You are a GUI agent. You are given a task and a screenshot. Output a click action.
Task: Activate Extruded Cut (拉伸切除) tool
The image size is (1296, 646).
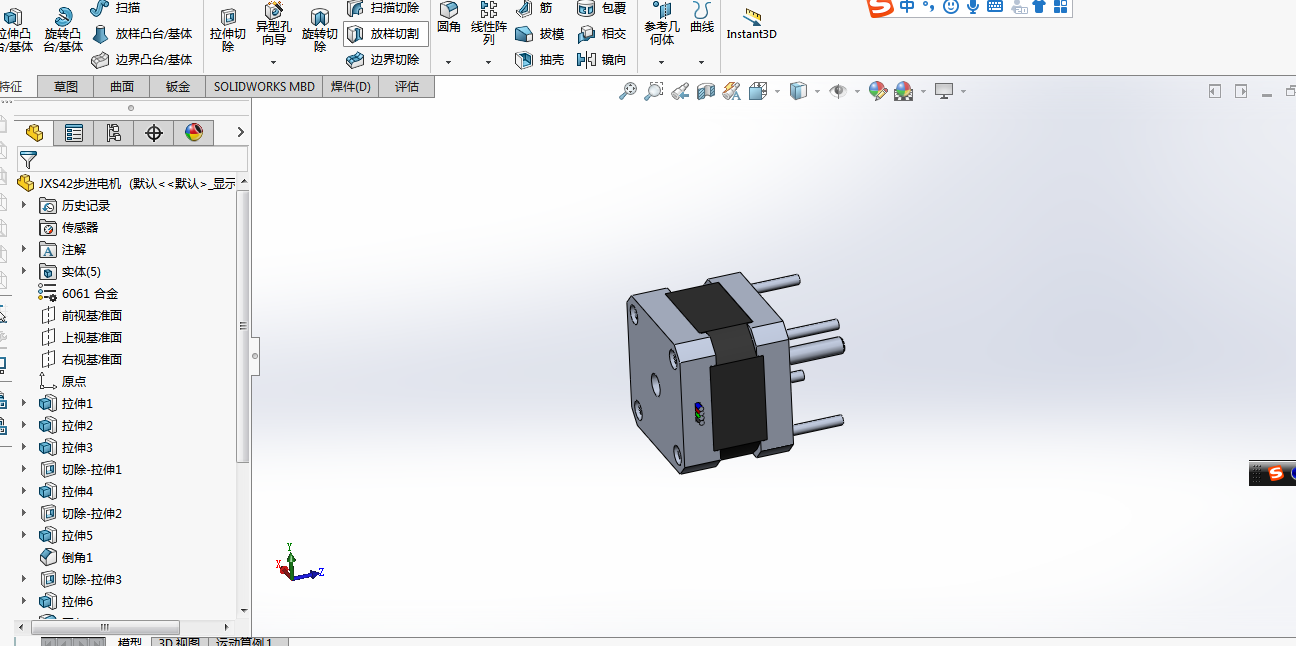228,29
